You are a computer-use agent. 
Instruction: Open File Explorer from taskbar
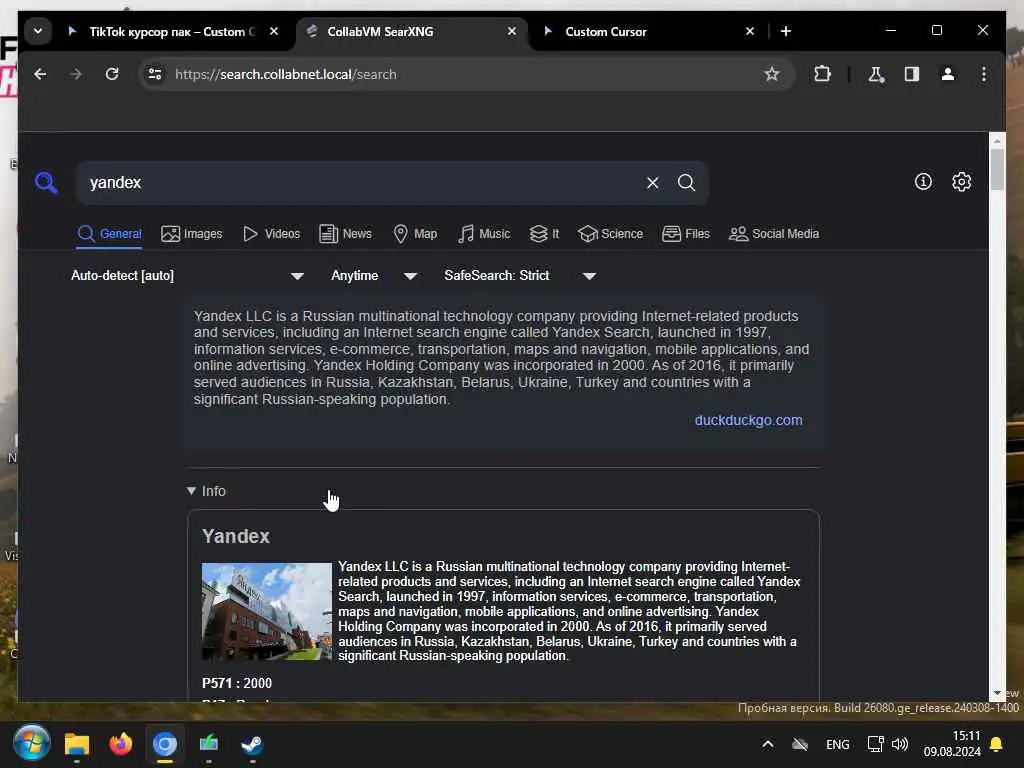click(76, 744)
